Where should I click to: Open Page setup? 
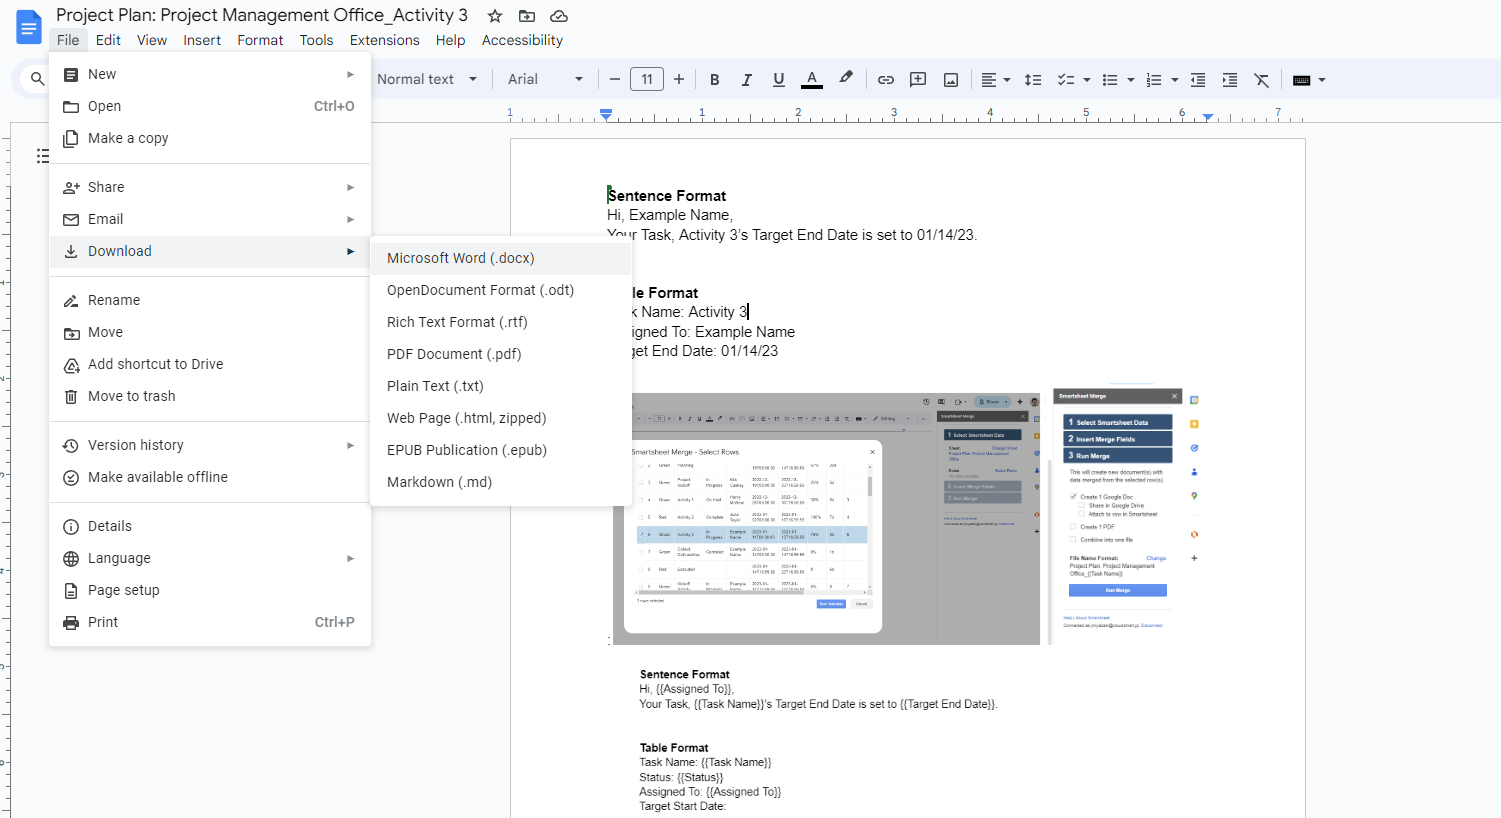pyautogui.click(x=210, y=590)
